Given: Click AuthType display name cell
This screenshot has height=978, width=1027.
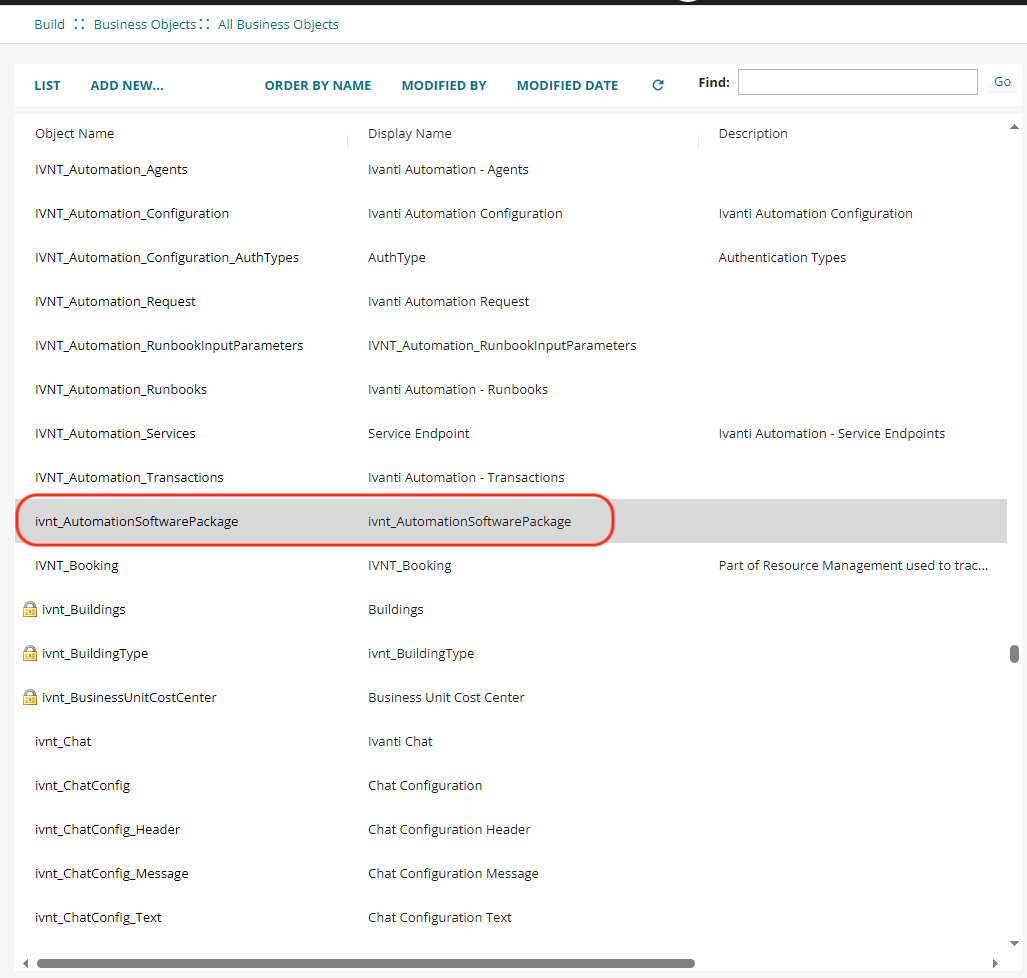Looking at the screenshot, I should tap(396, 257).
